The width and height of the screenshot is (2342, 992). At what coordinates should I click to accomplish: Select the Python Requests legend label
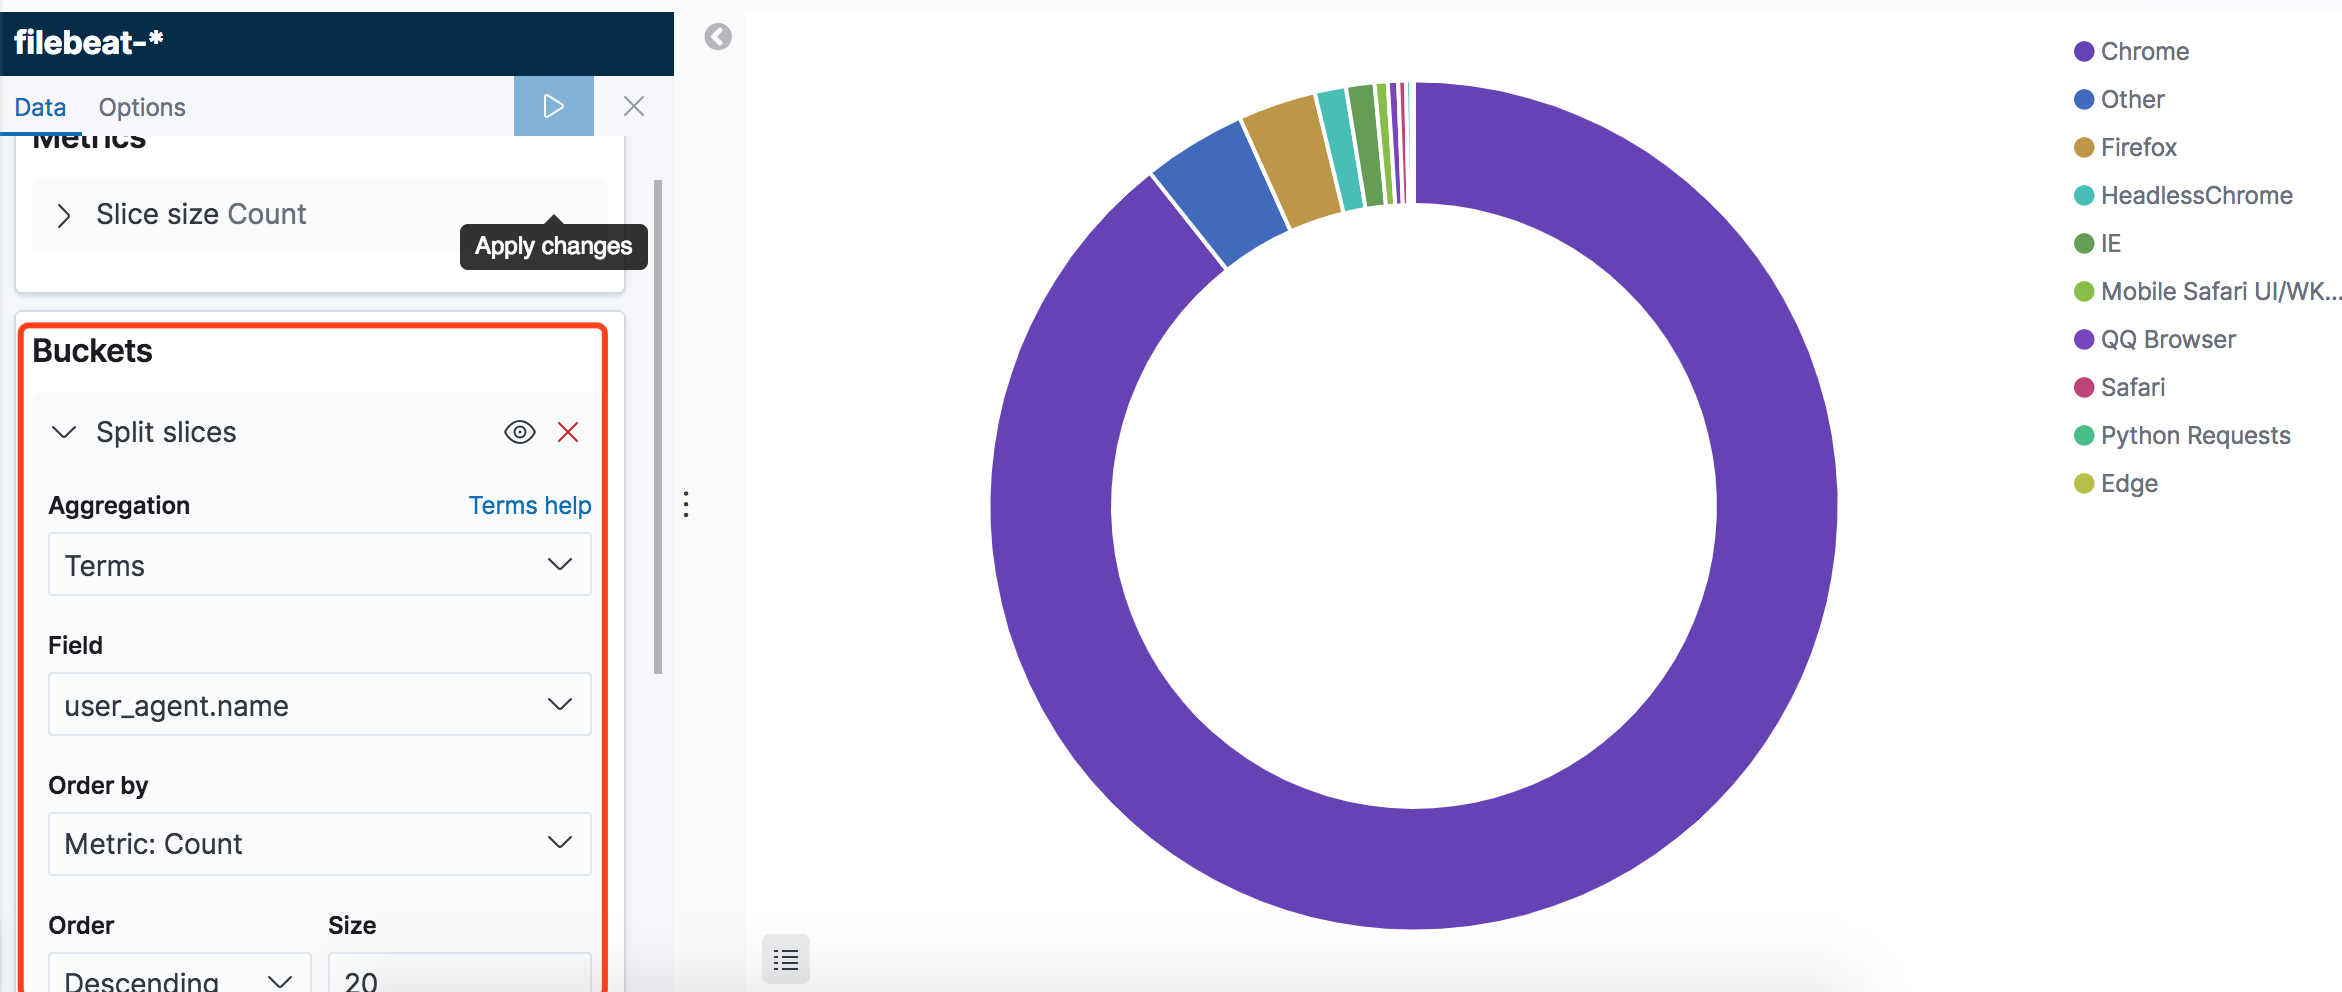click(x=2196, y=436)
